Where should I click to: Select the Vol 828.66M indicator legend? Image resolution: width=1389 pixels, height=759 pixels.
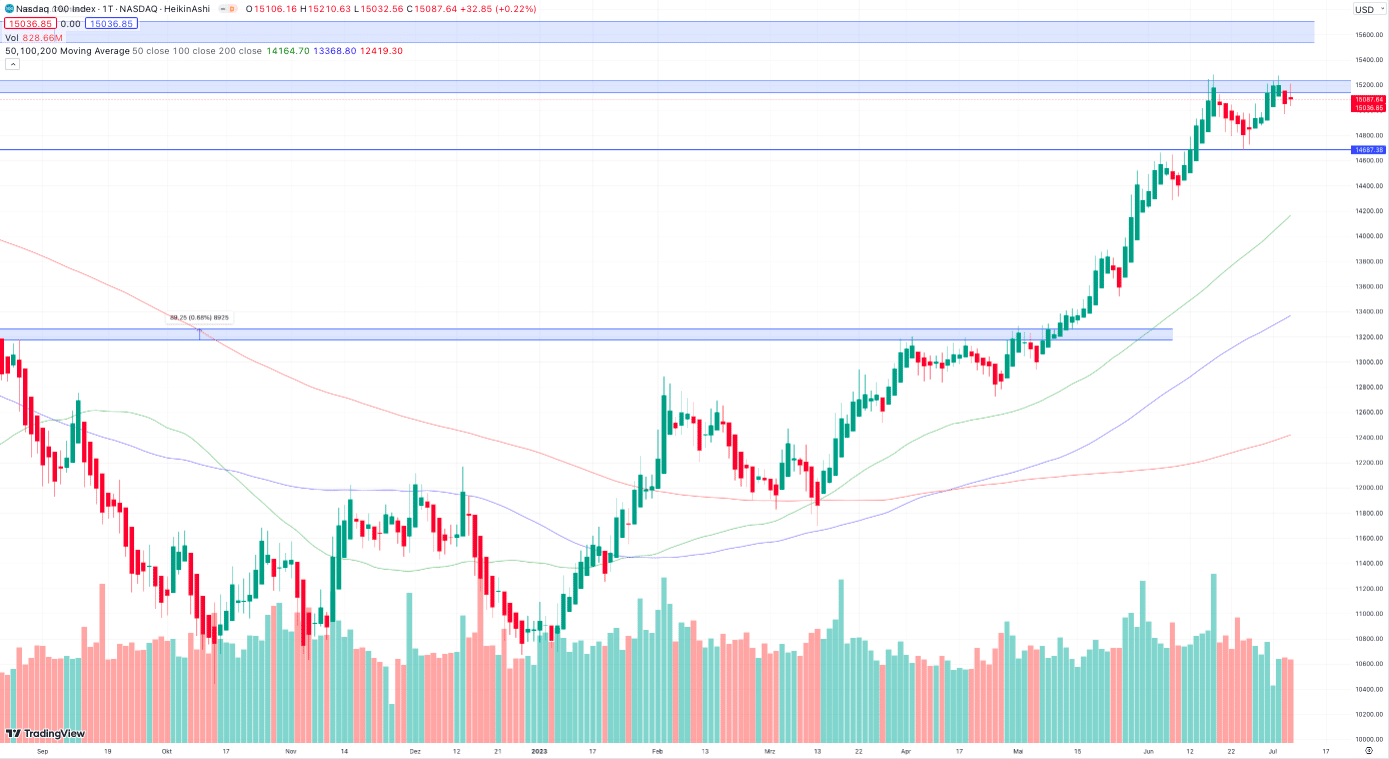point(34,37)
